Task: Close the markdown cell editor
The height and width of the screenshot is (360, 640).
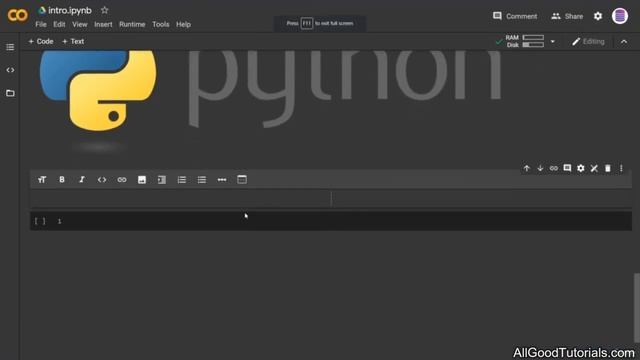Action: [594, 168]
